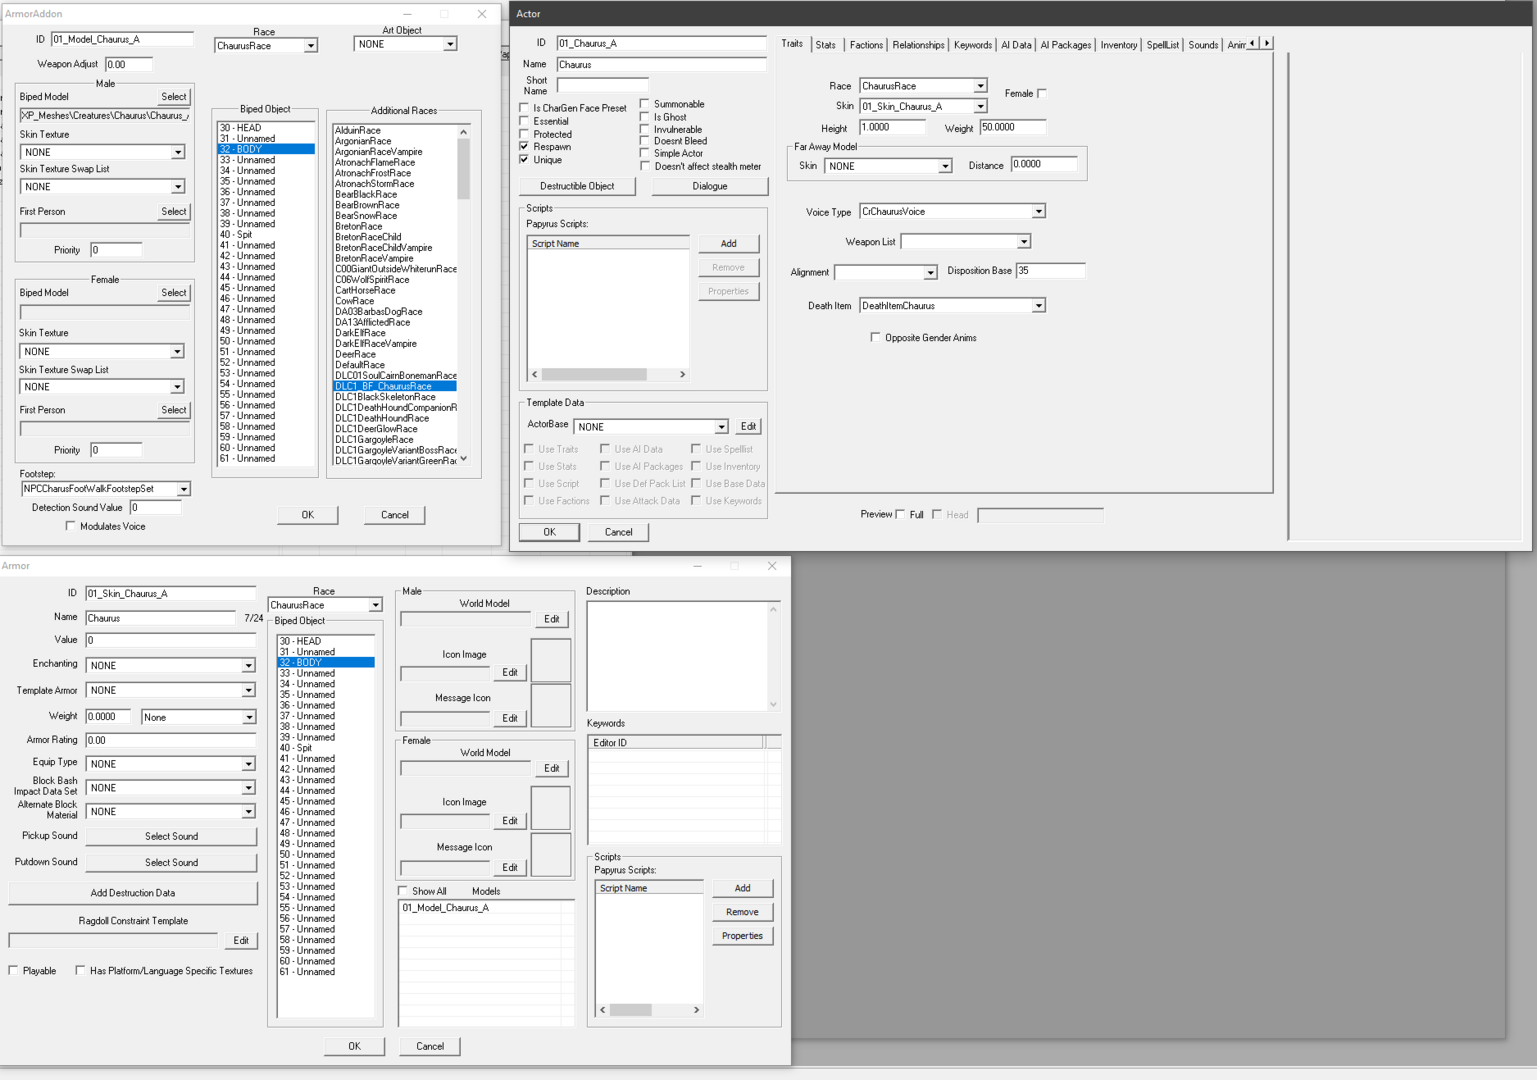Open the ActorBase template dropdown
This screenshot has width=1537, height=1080.
click(721, 427)
